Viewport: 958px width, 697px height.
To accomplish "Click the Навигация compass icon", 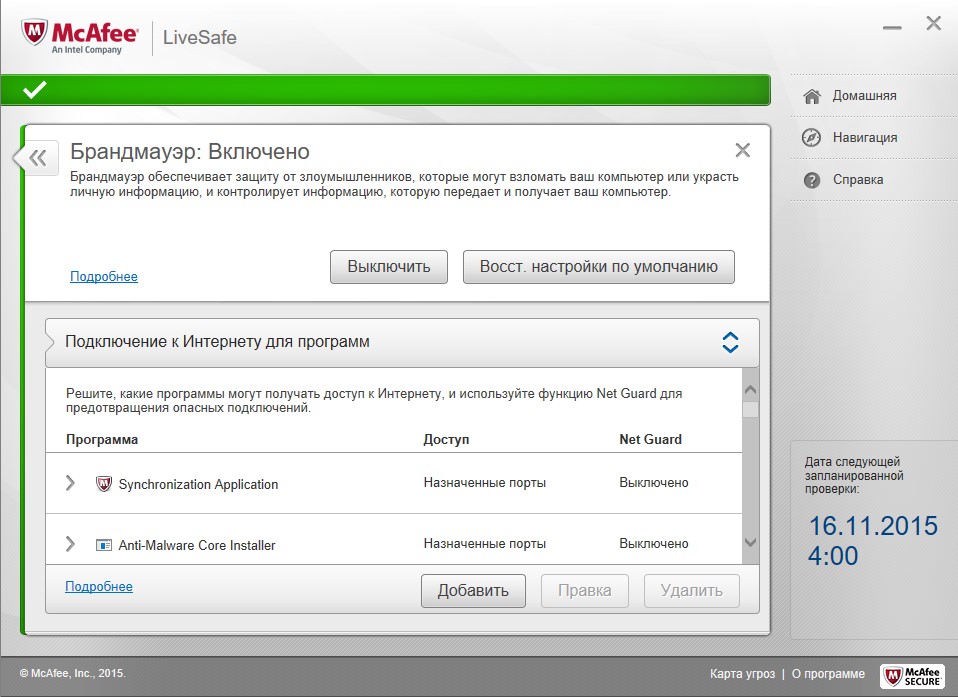I will point(811,137).
